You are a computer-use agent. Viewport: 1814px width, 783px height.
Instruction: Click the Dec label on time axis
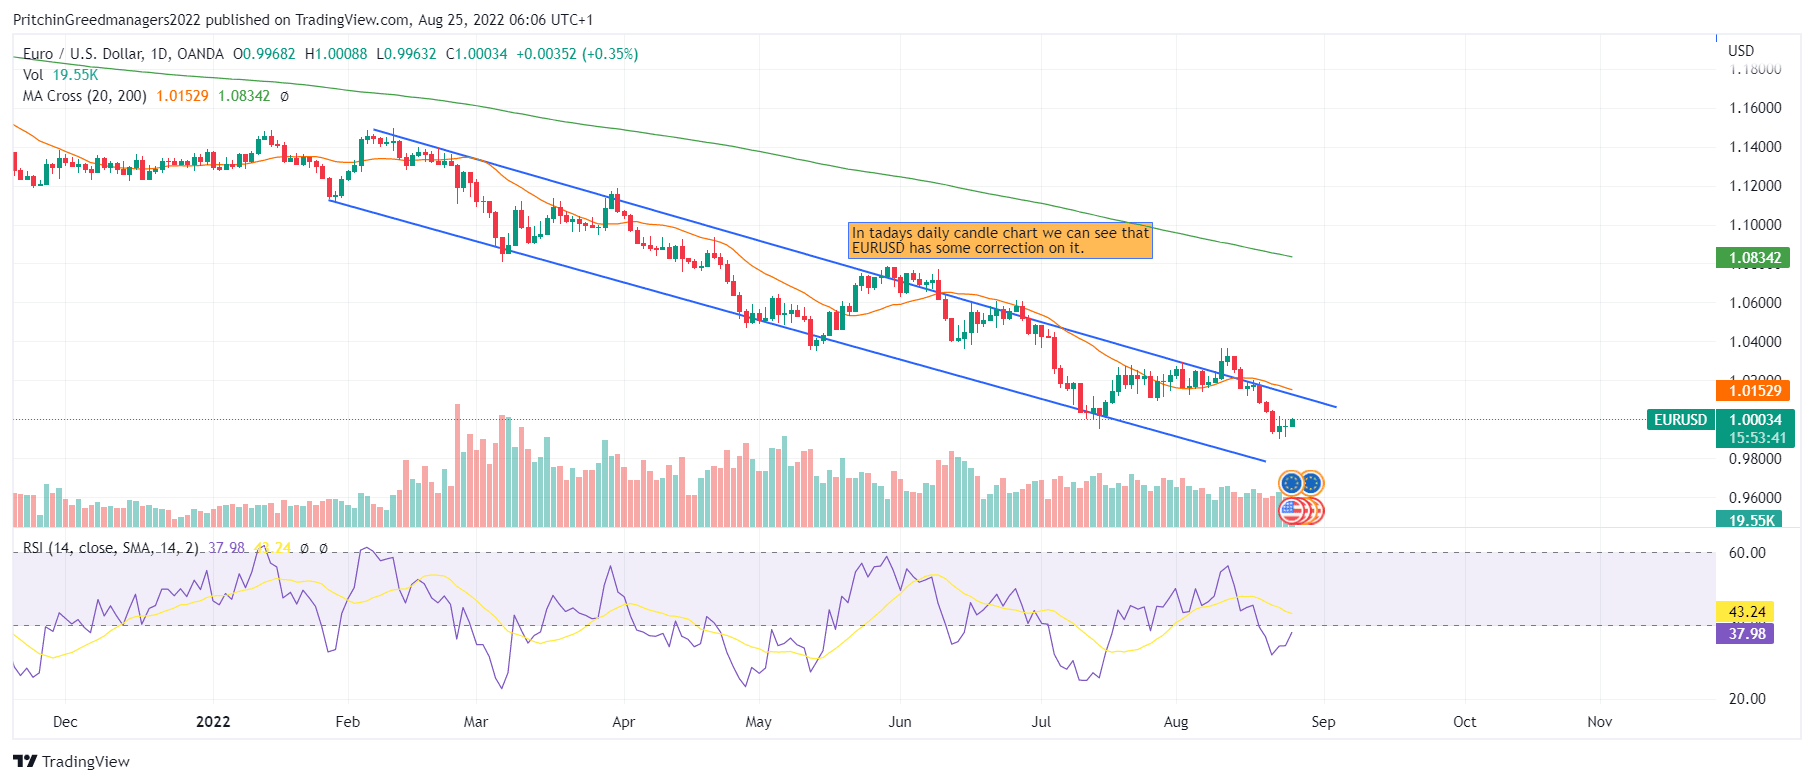coord(65,722)
